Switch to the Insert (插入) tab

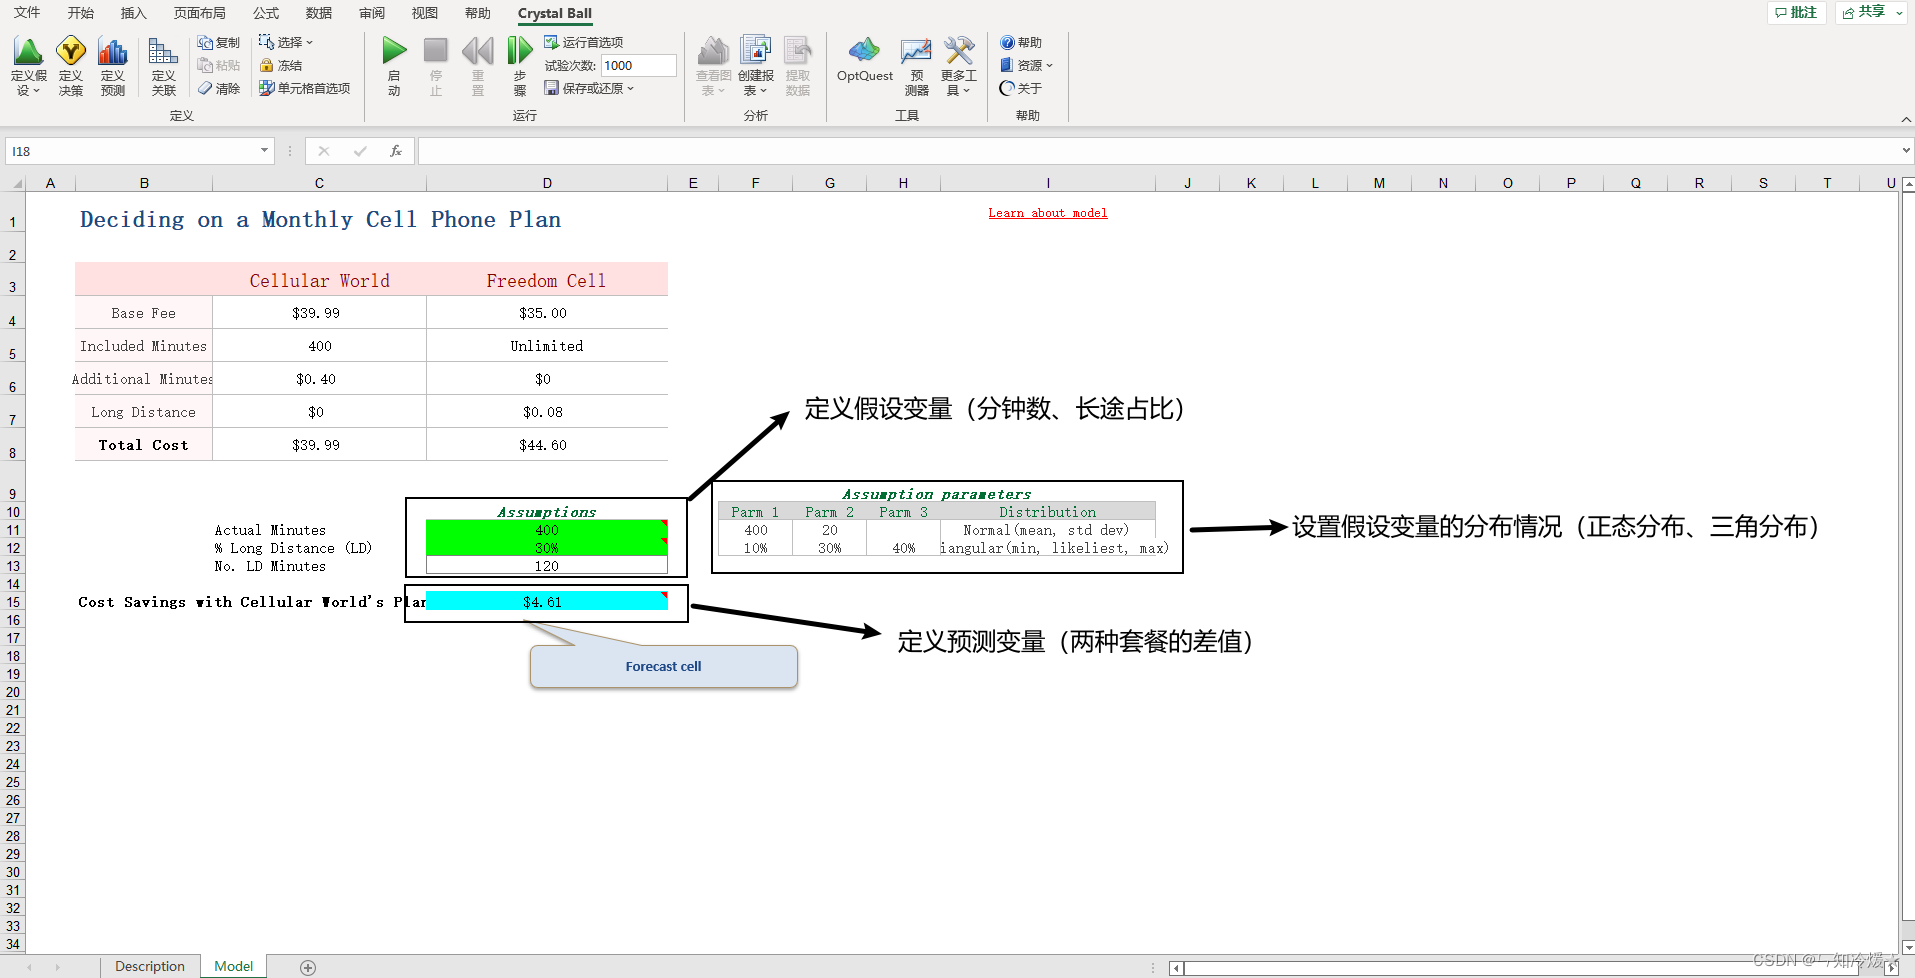(134, 13)
